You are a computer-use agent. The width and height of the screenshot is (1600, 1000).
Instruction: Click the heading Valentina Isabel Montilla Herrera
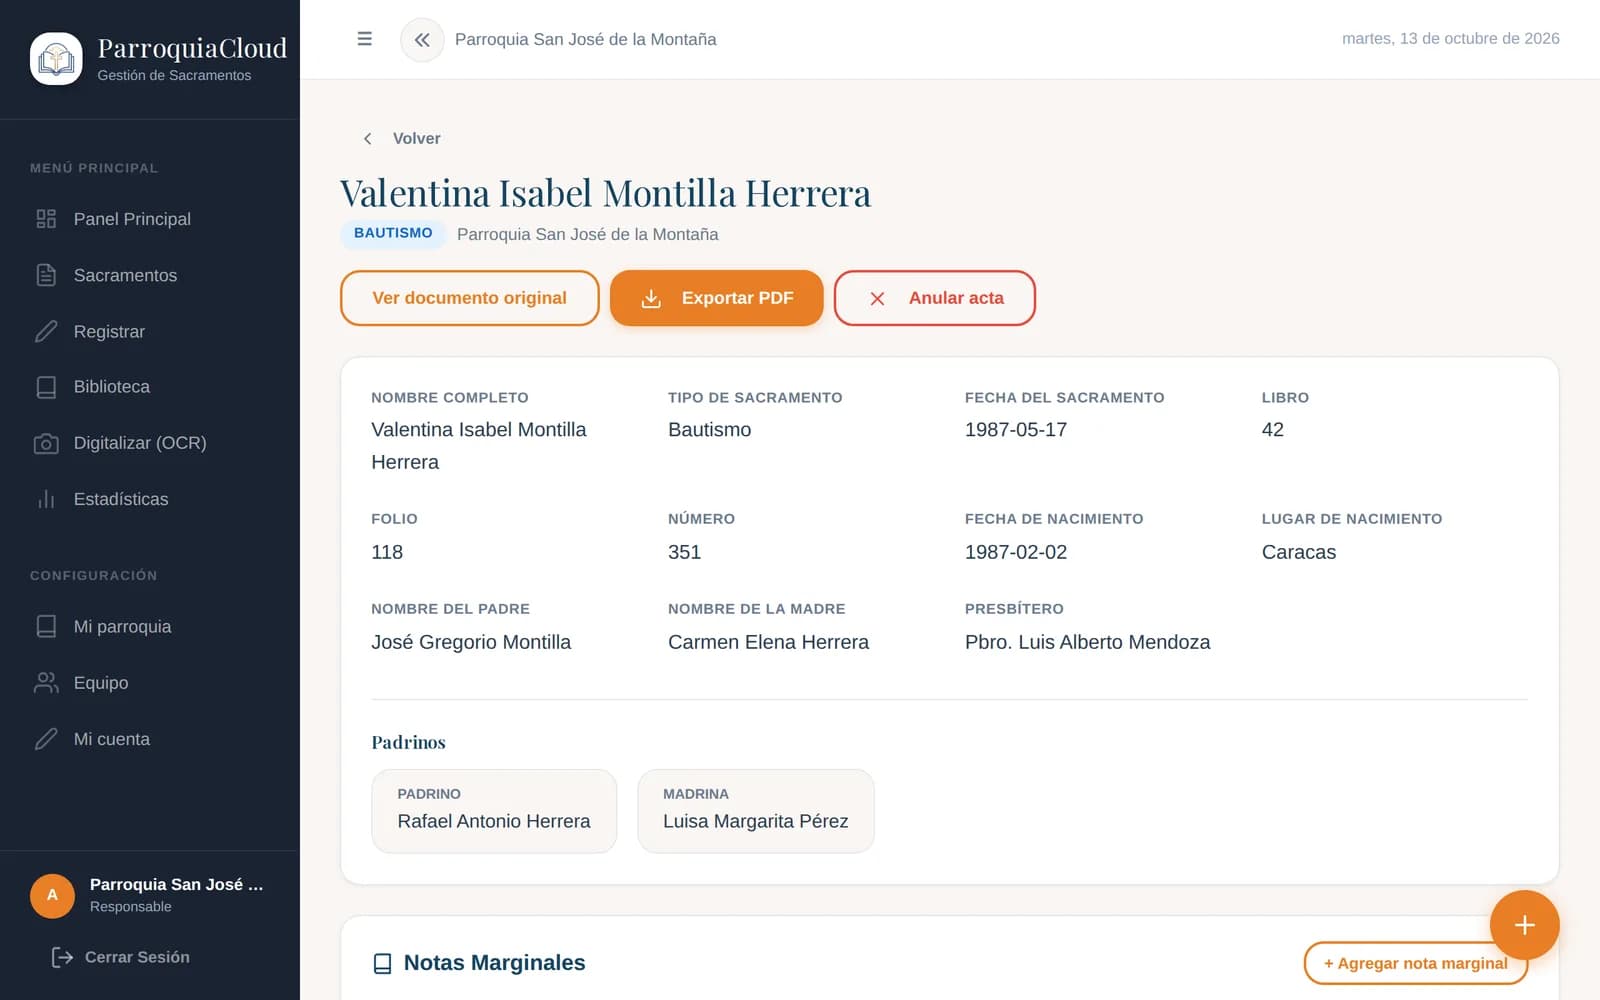point(605,193)
